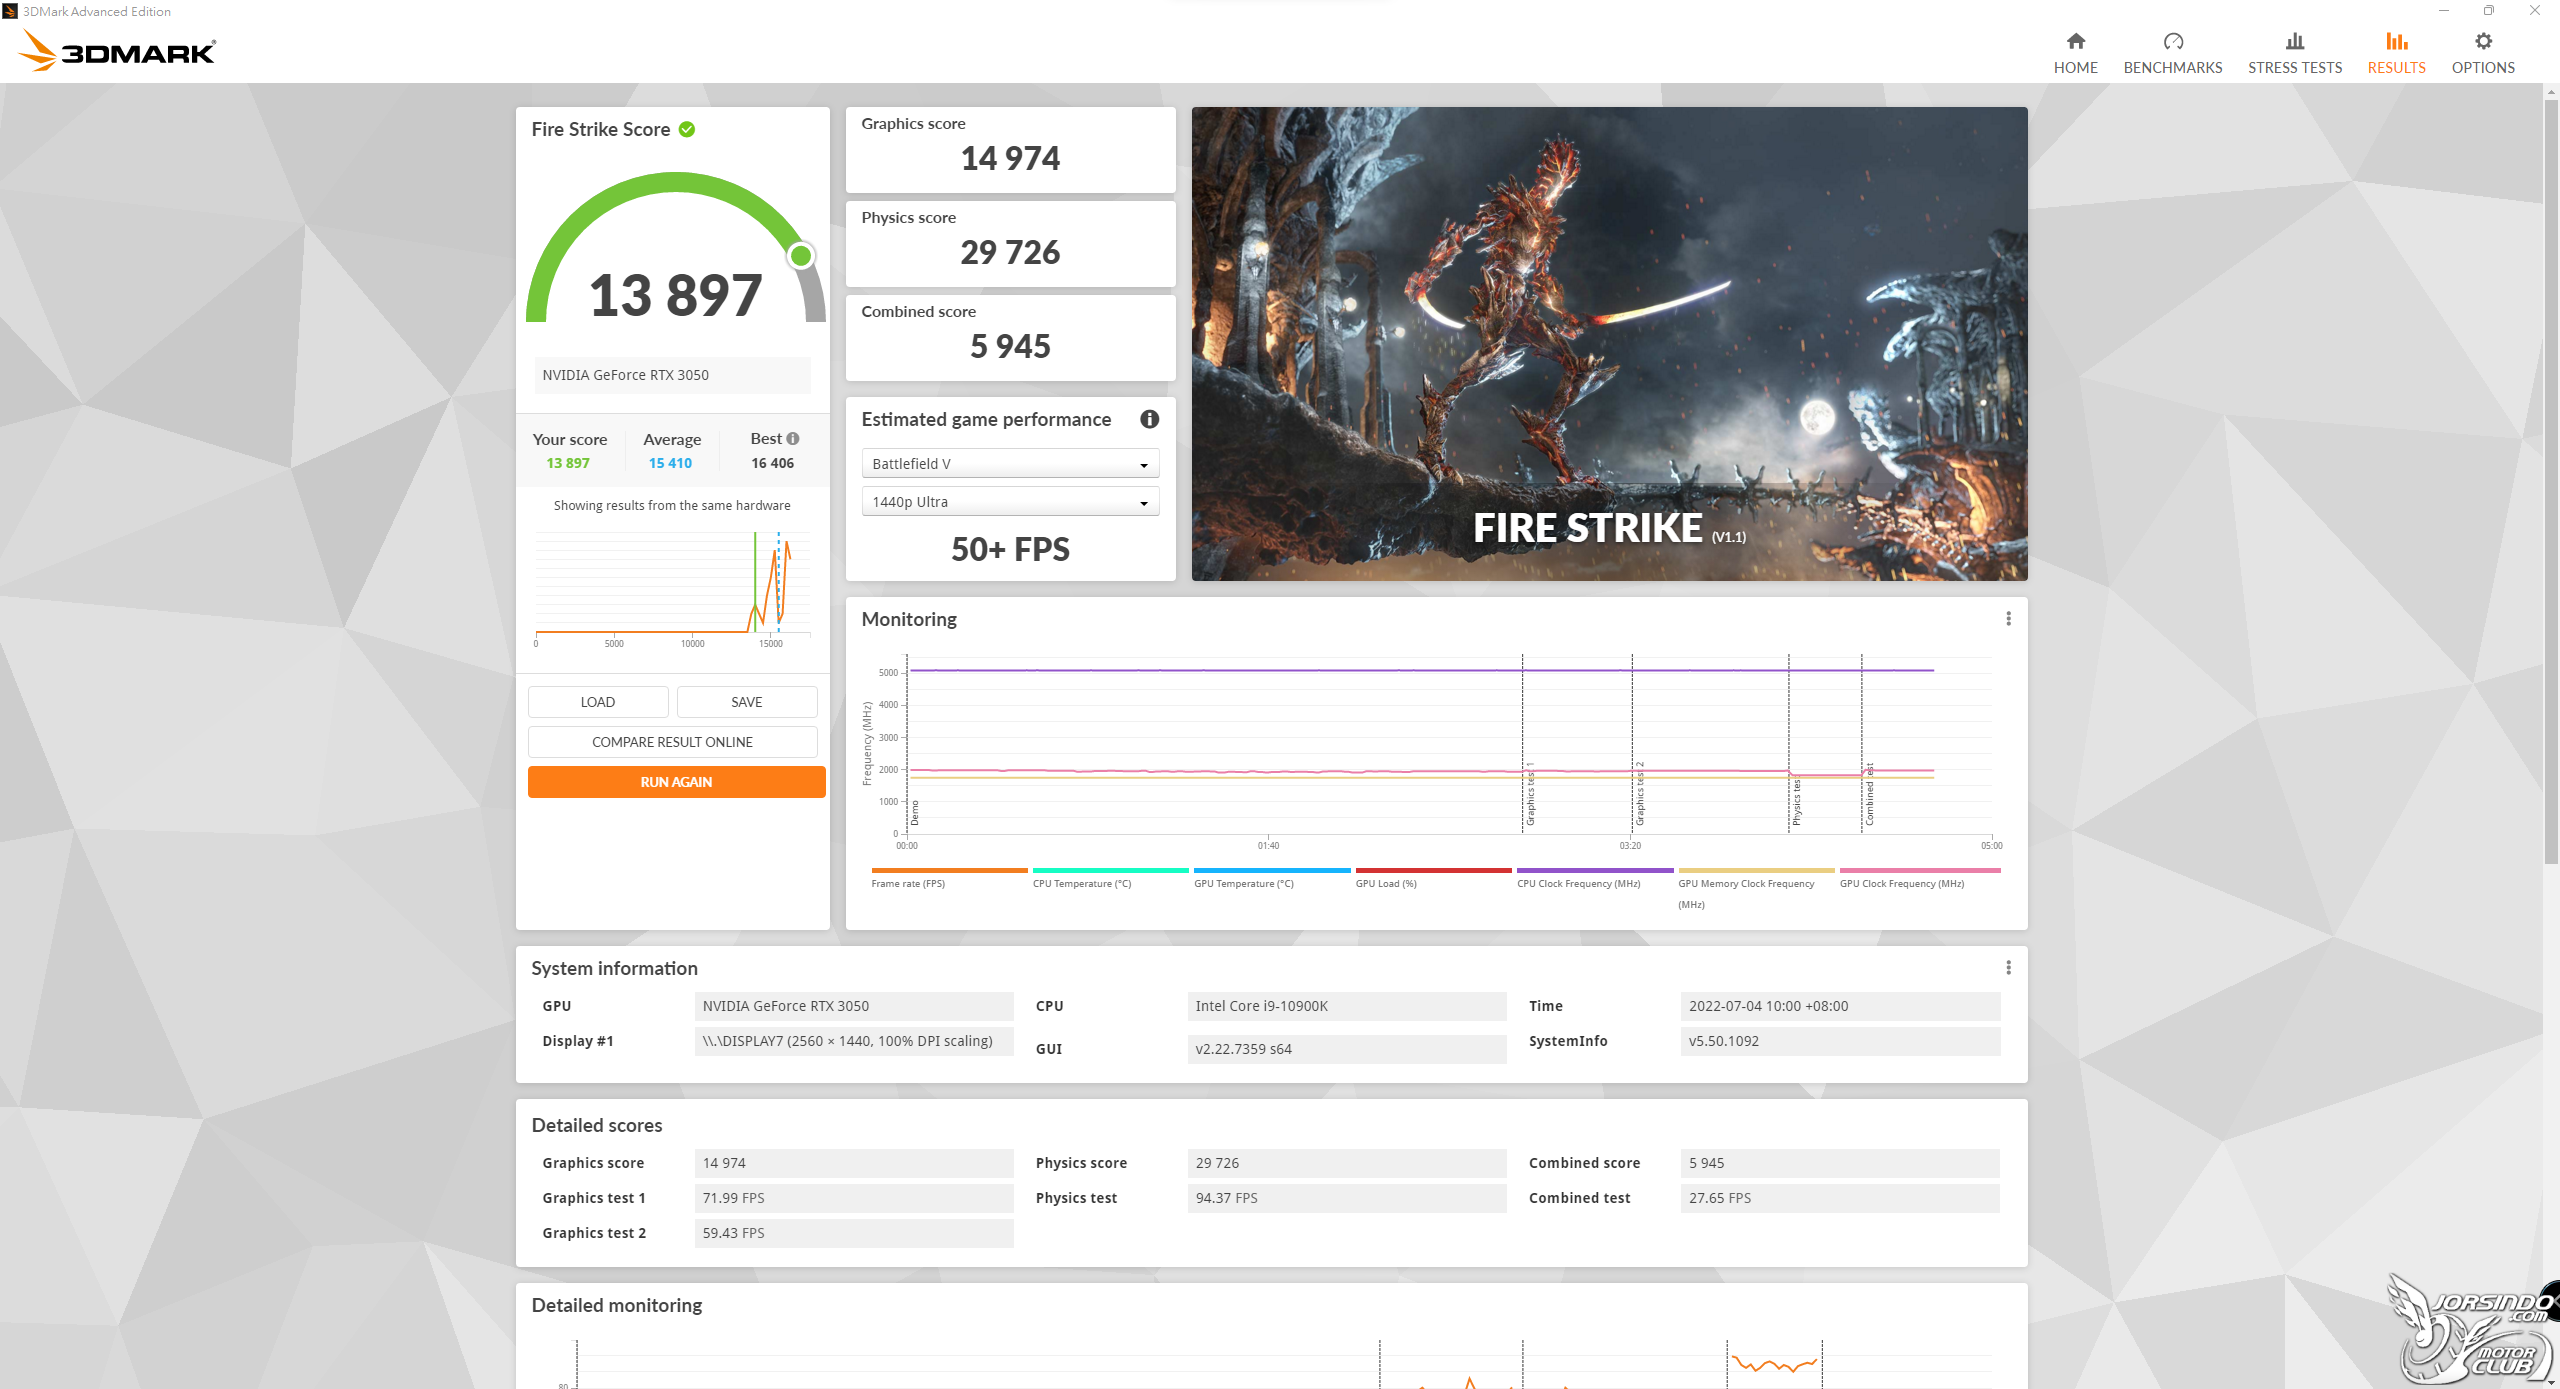Select the Results bar-chart icon
2560x1389 pixels.
point(2396,41)
